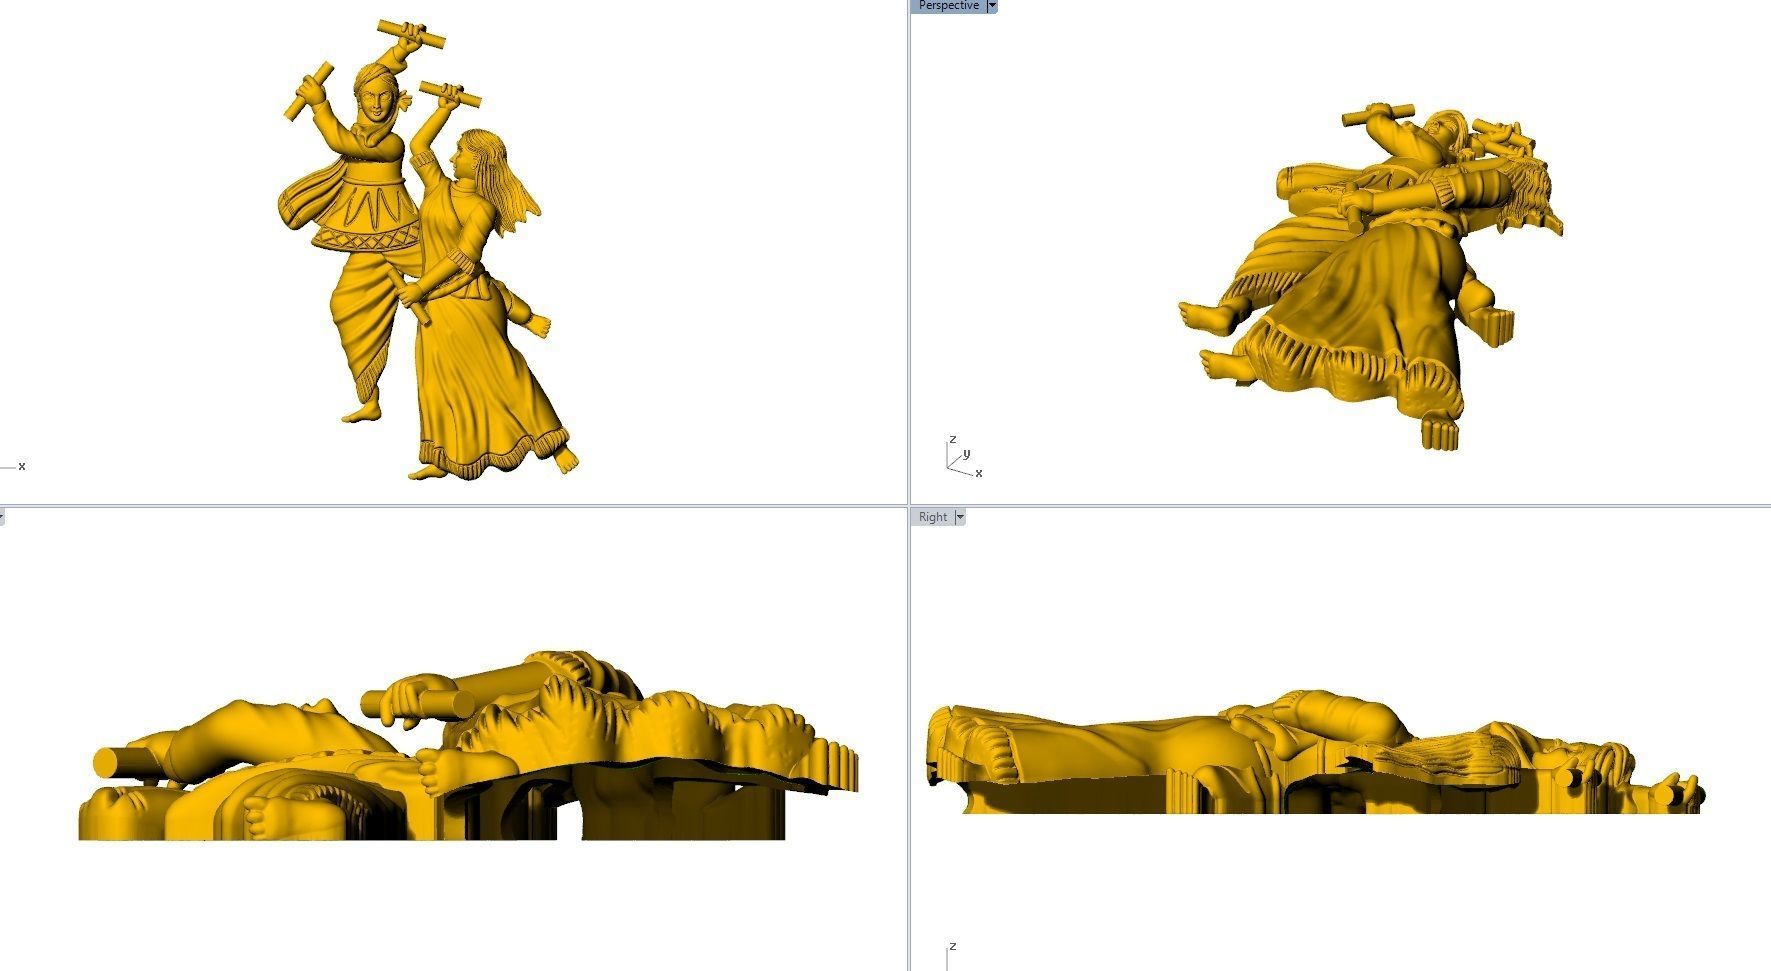Click the Right viewport title label
Viewport: 1771px width, 971px height.
pyautogui.click(x=932, y=517)
